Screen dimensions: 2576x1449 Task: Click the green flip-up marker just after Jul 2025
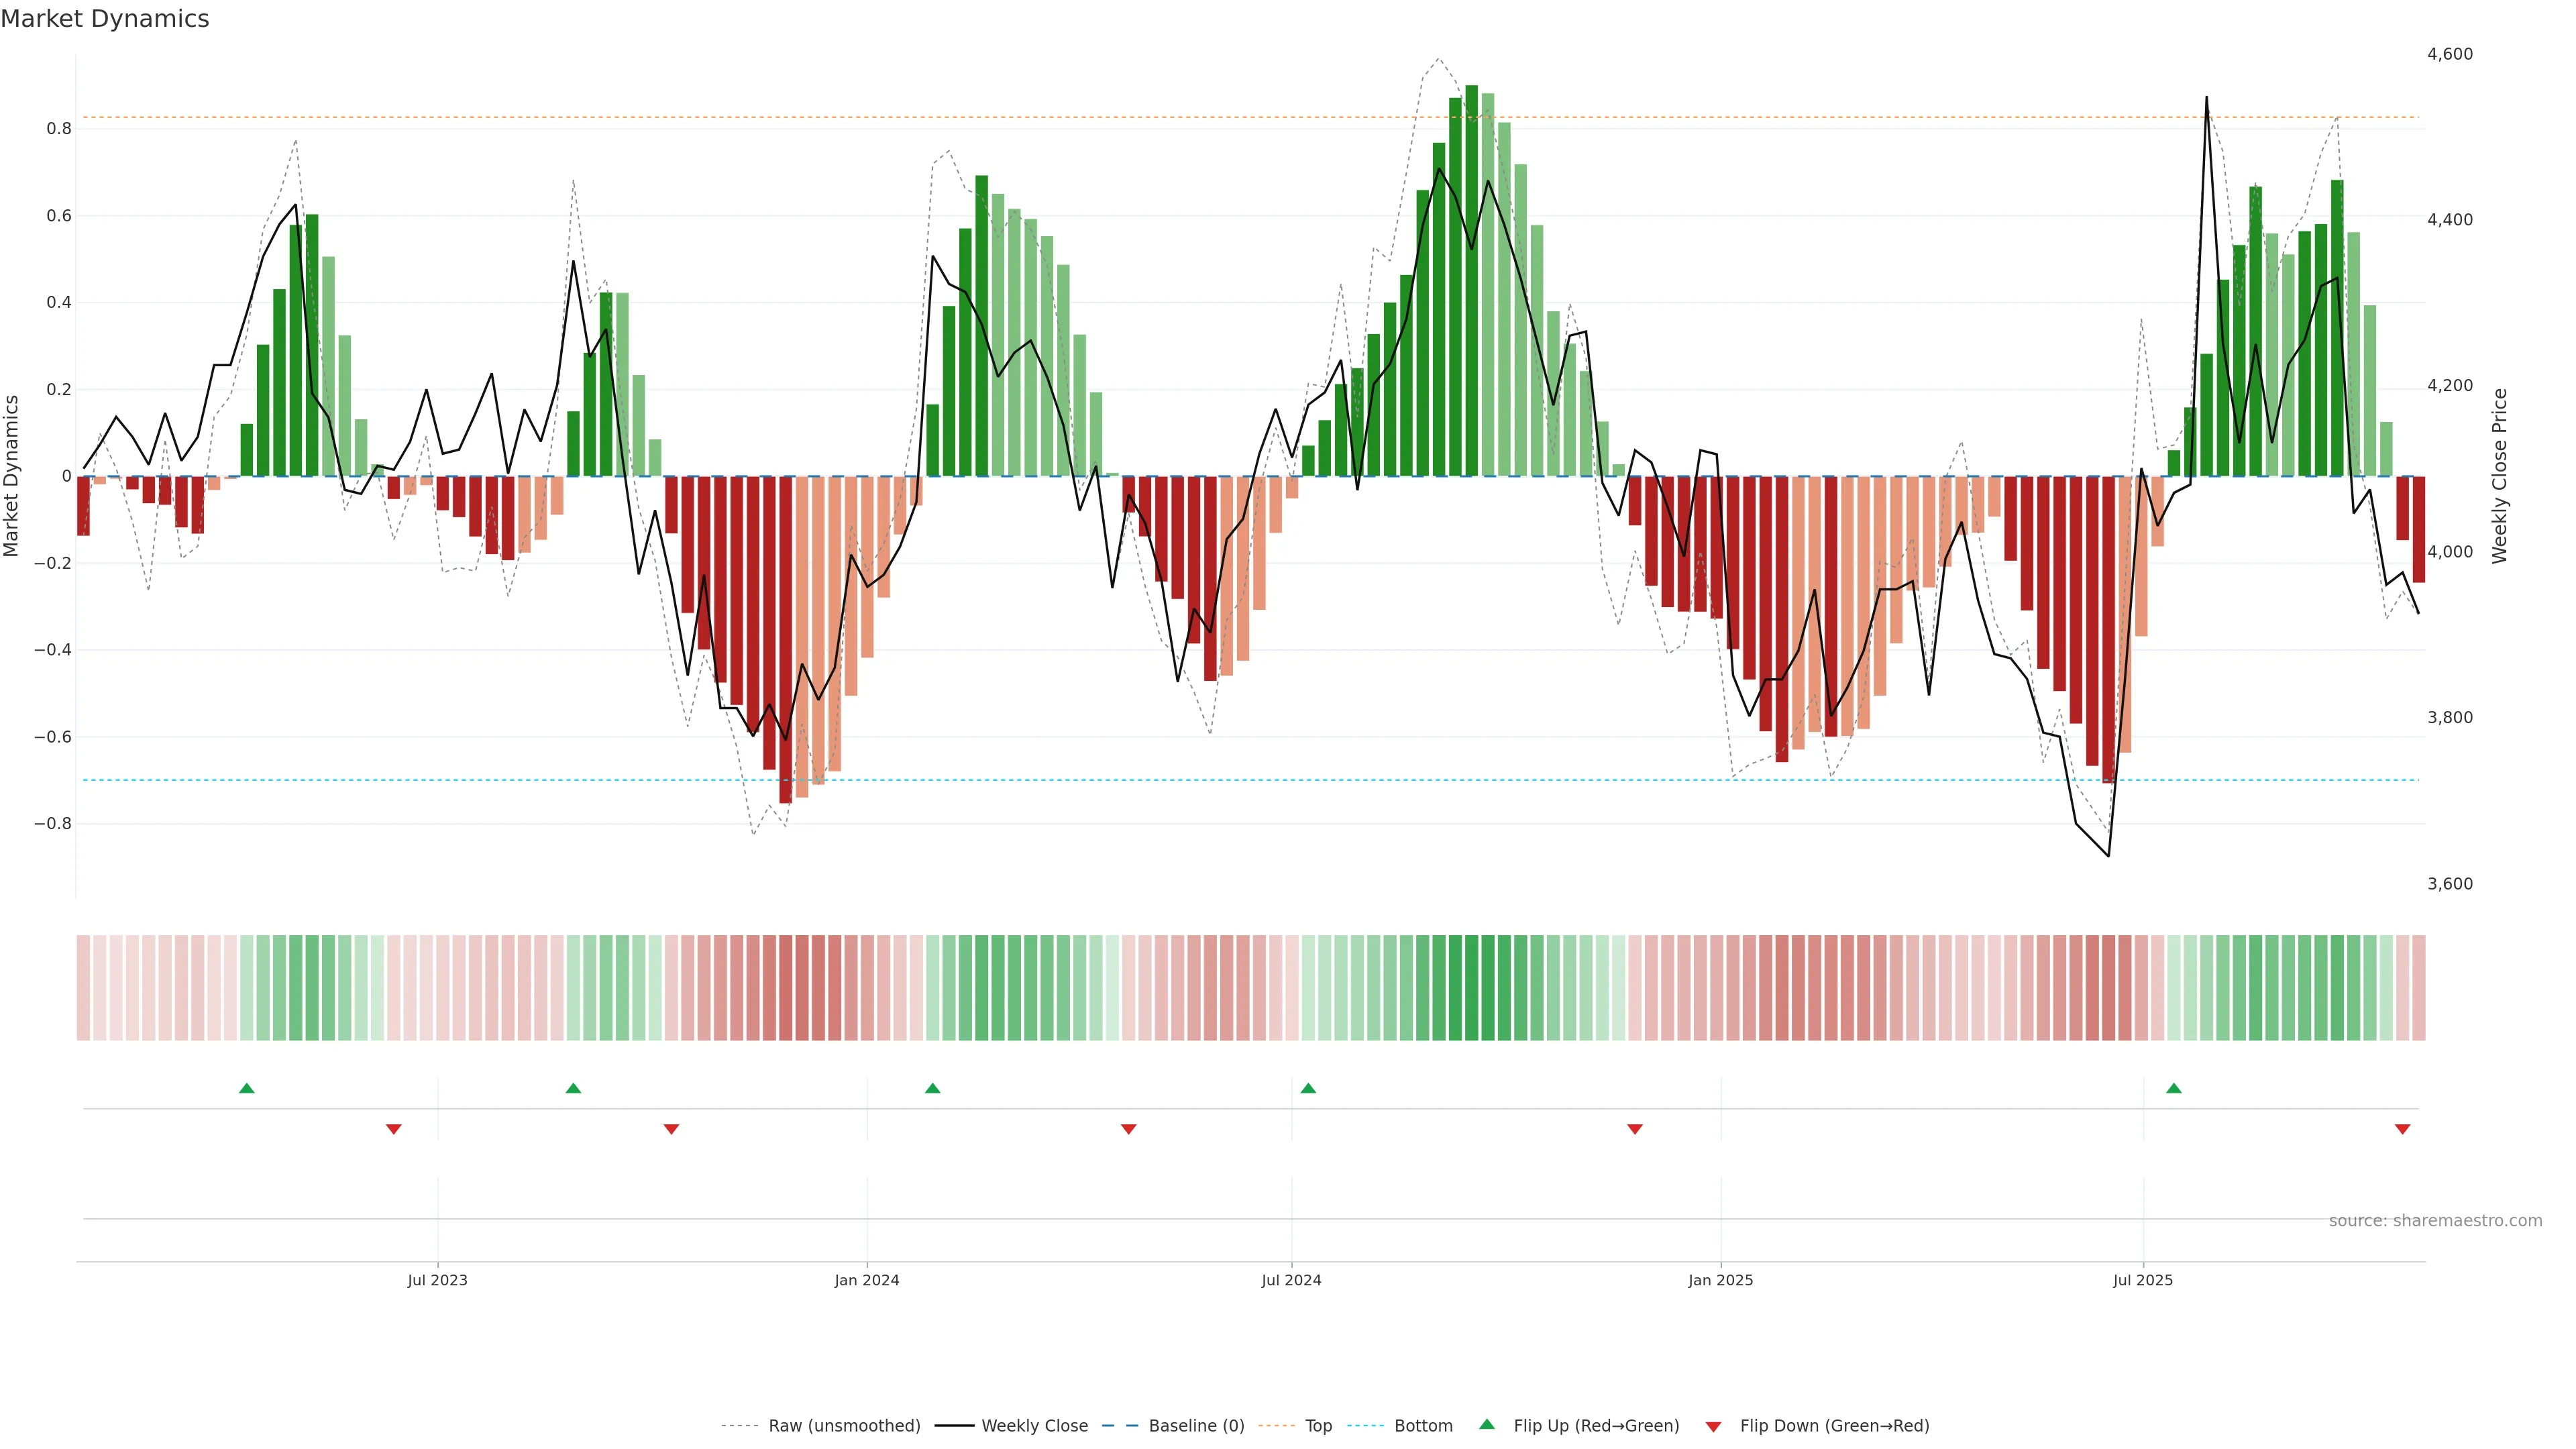click(x=2174, y=1088)
